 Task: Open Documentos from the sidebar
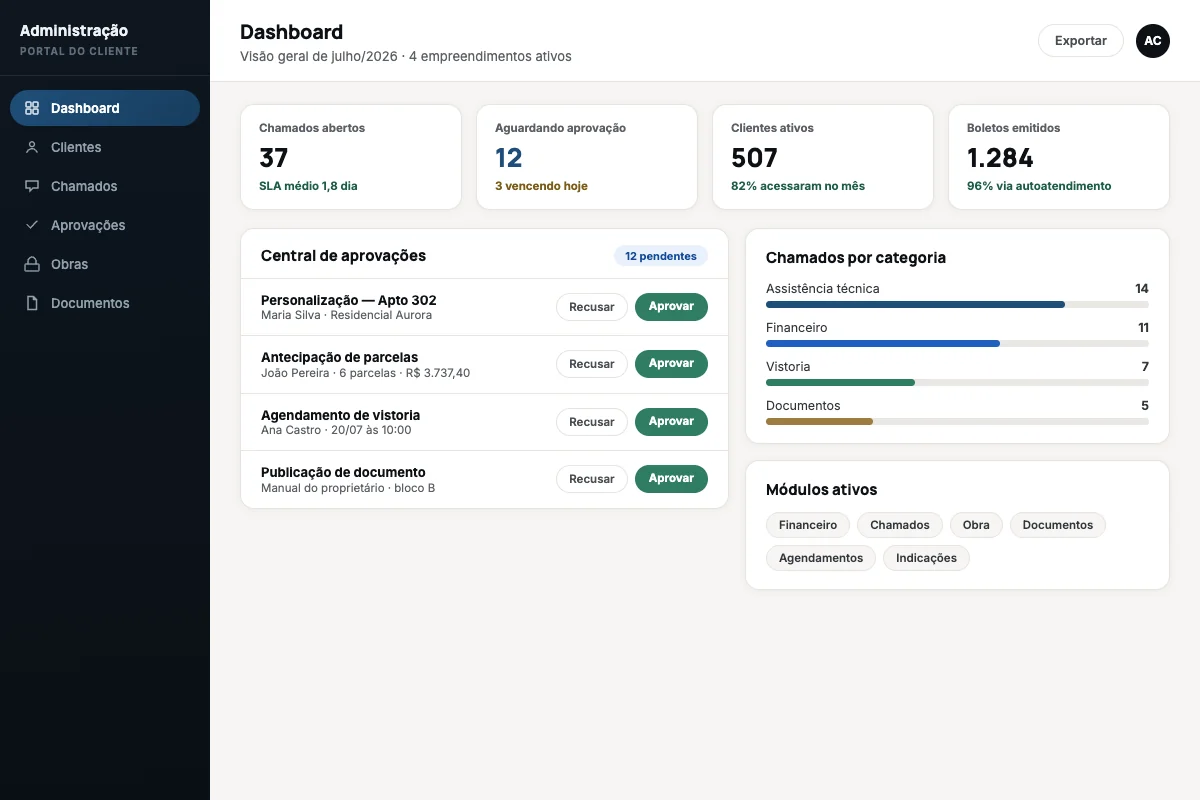105,303
